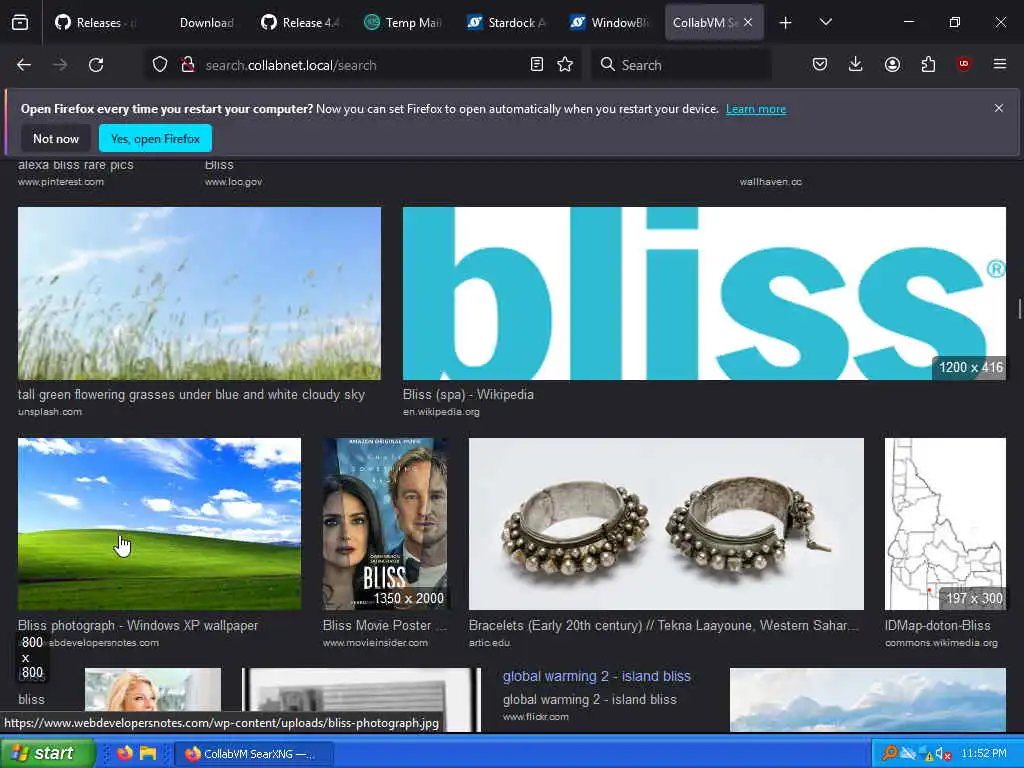This screenshot has height=768, width=1024.
Task: Select CollabVM SearXNG taskbar button
Action: (x=255, y=754)
